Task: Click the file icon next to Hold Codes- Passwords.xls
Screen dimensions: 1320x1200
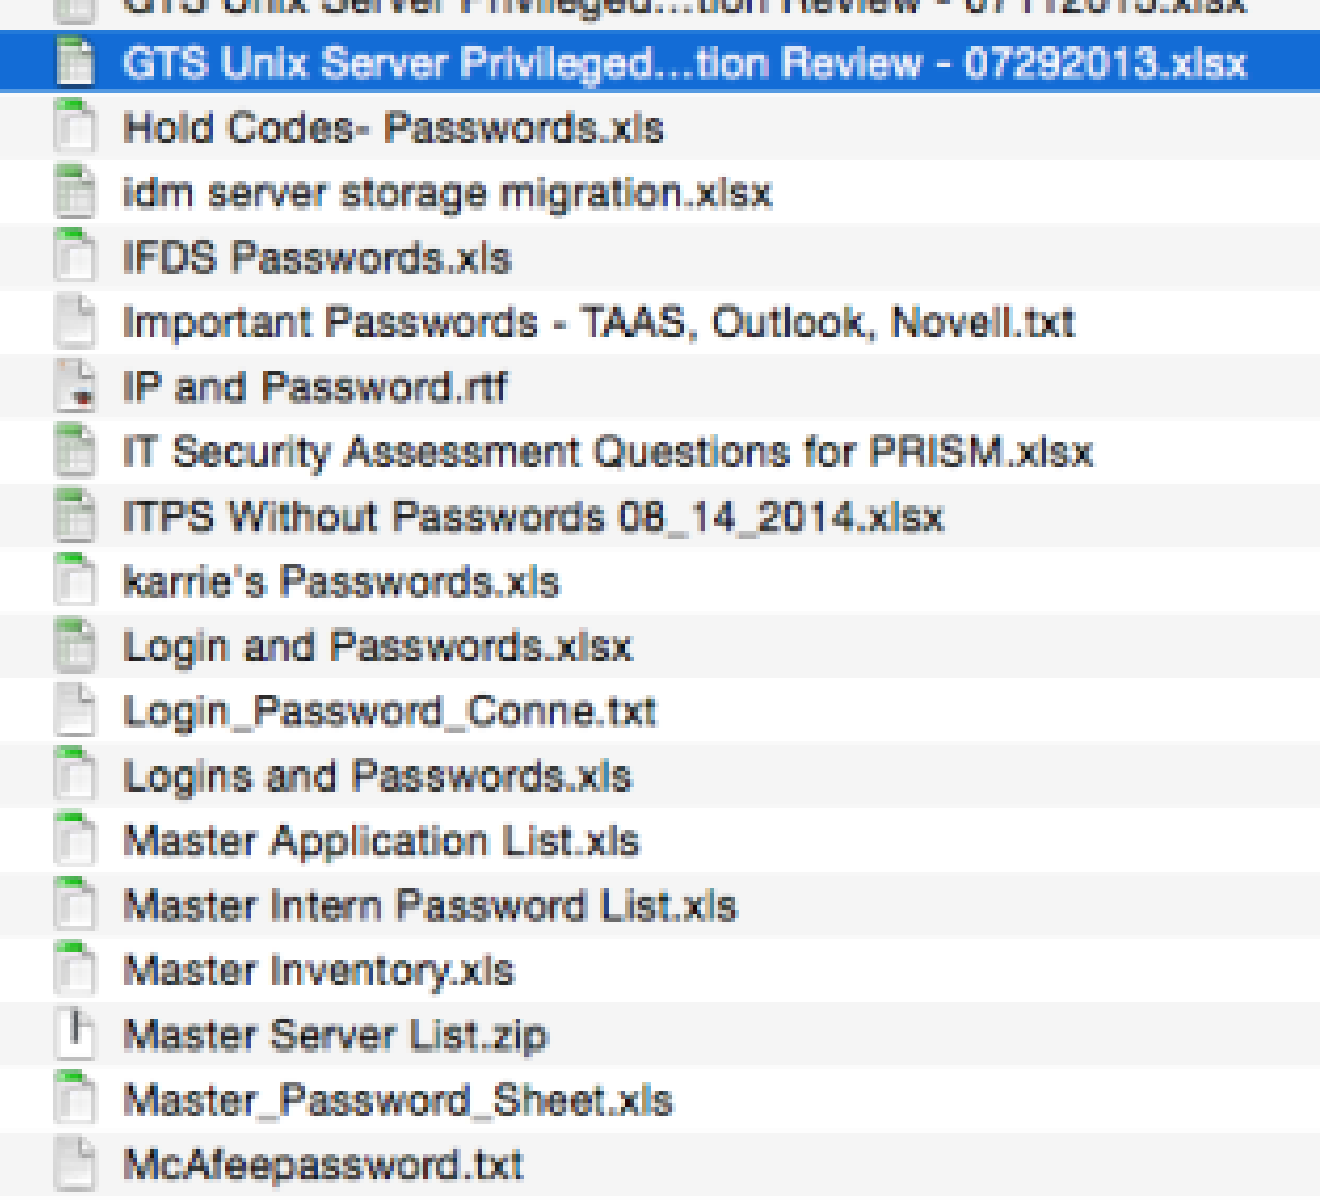Action: (x=75, y=127)
